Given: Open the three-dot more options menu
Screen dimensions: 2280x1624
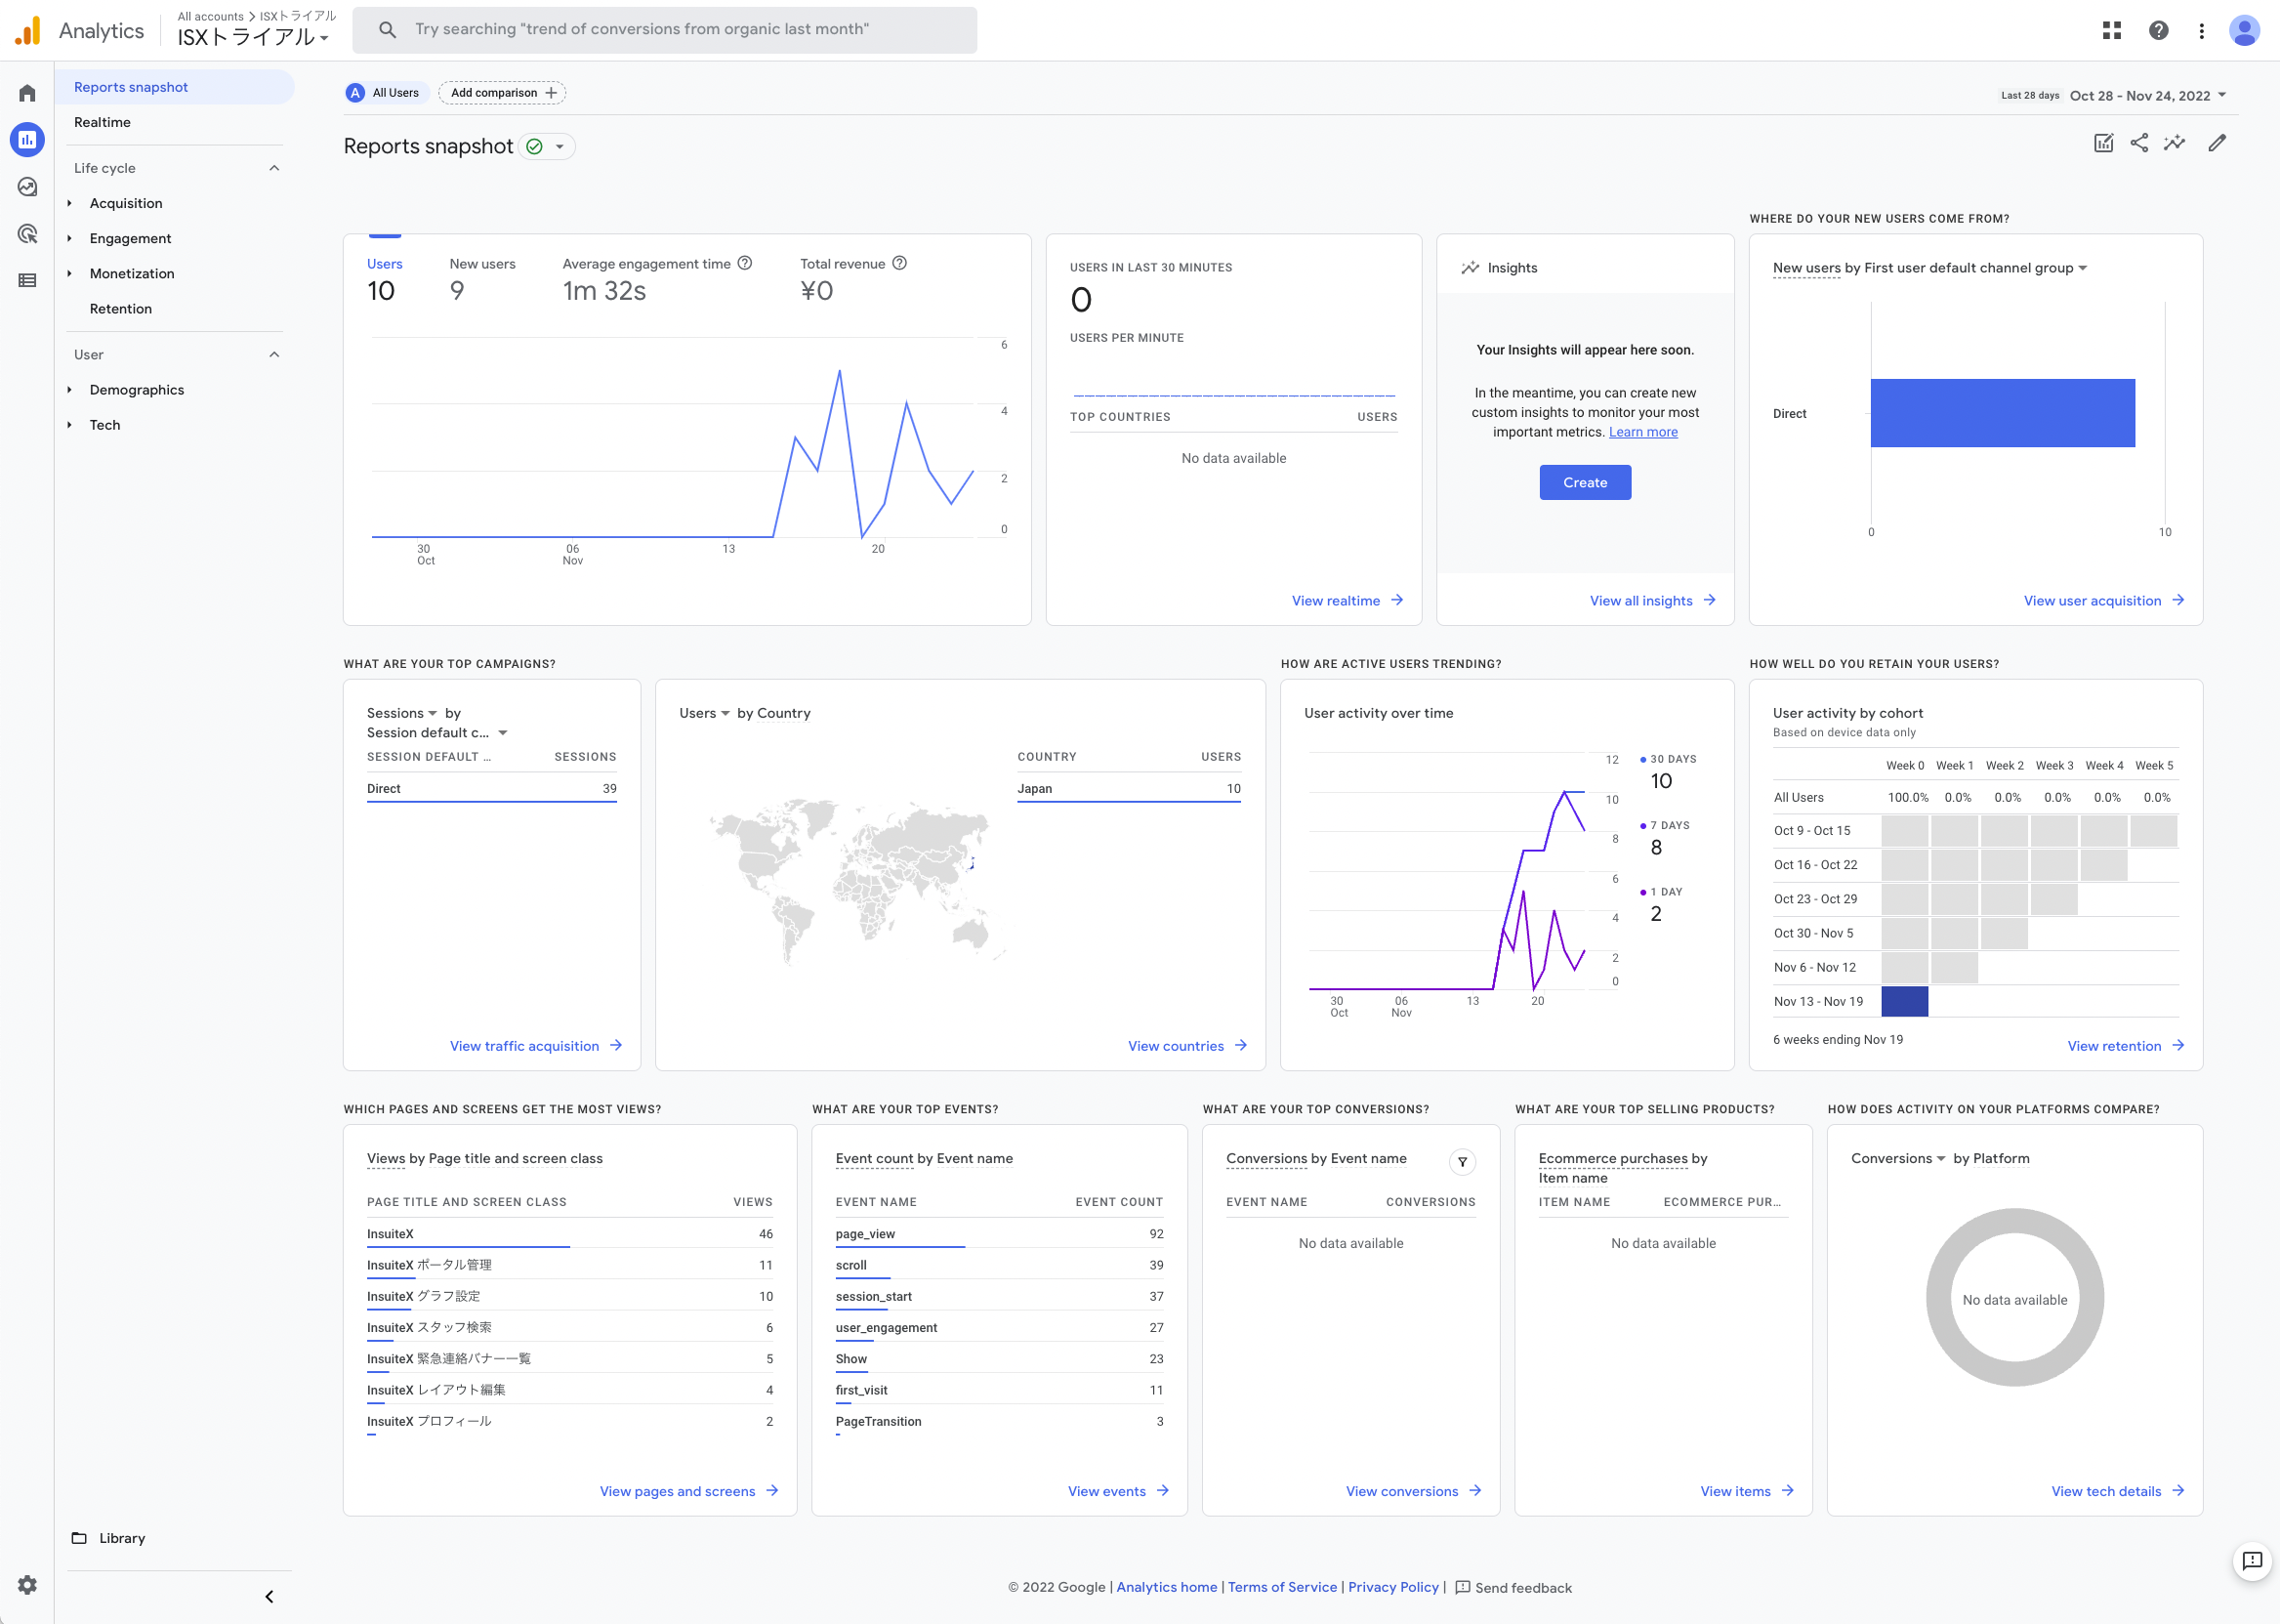Looking at the screenshot, I should tap(2201, 30).
